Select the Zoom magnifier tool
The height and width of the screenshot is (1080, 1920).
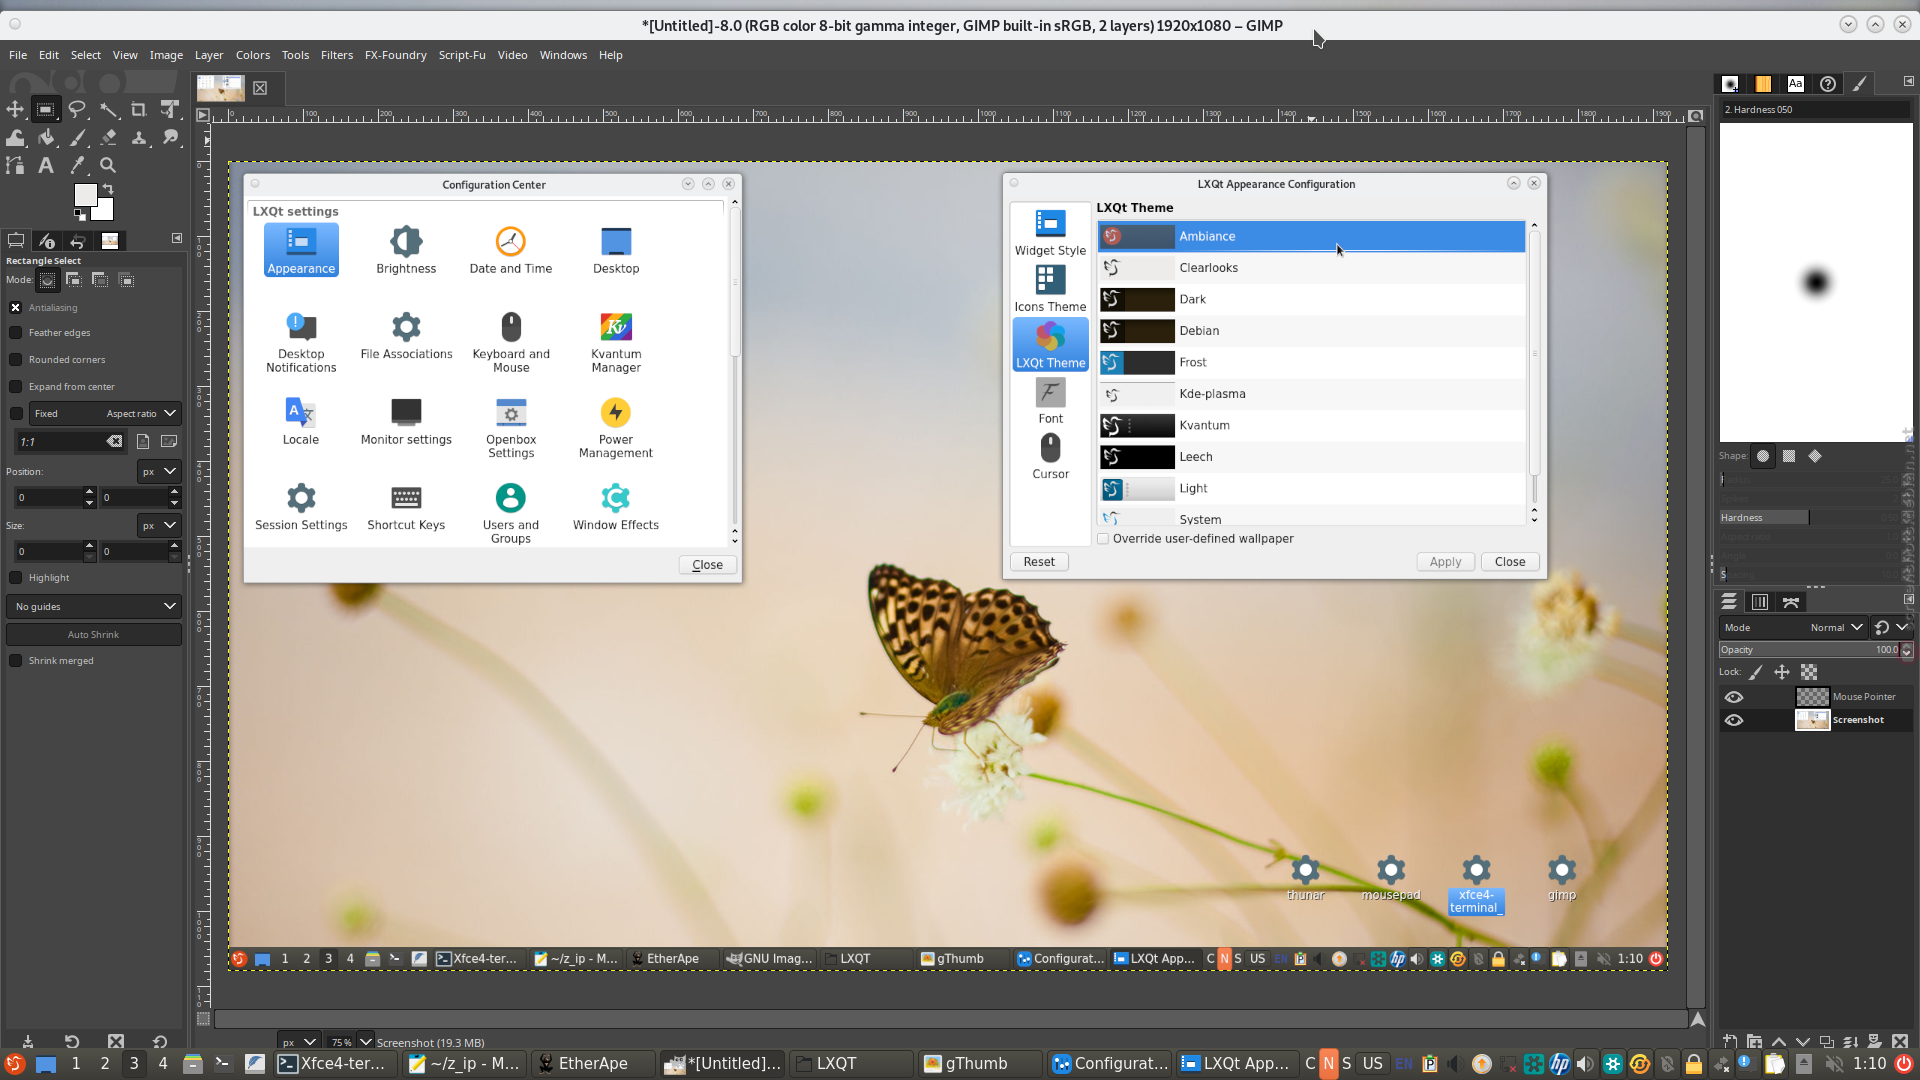[108, 165]
